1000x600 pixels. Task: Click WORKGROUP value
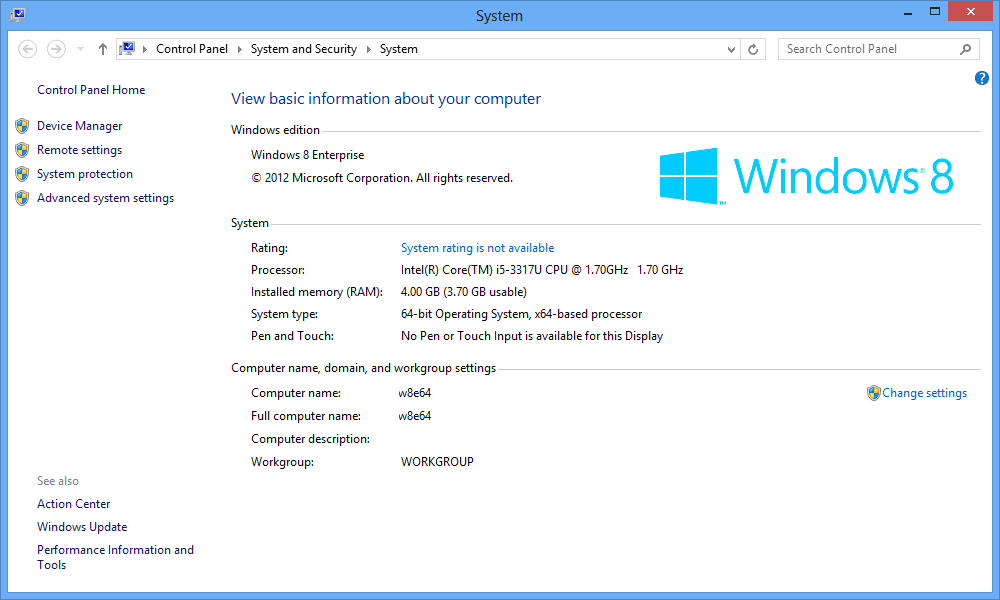437,462
